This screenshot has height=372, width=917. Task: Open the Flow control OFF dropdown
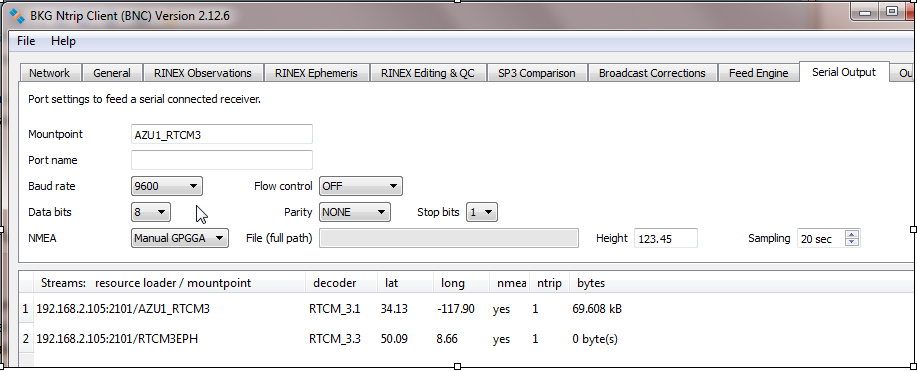click(x=360, y=187)
